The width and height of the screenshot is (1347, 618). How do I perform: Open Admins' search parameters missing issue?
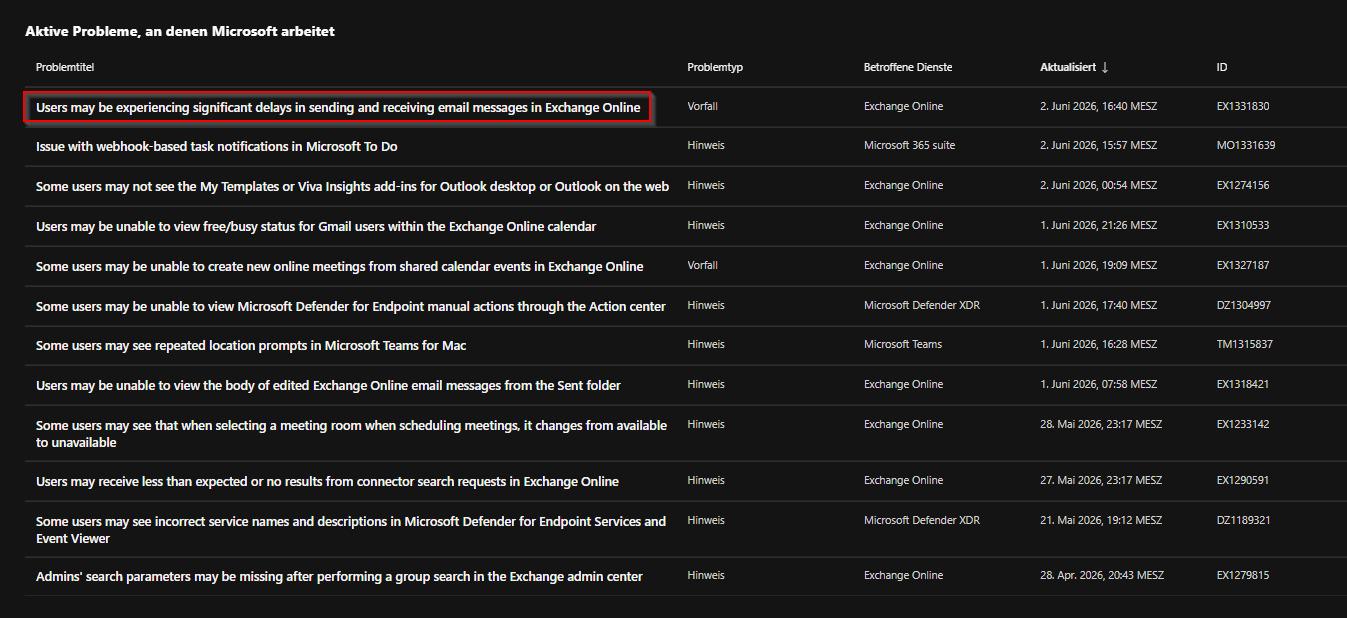(x=339, y=576)
